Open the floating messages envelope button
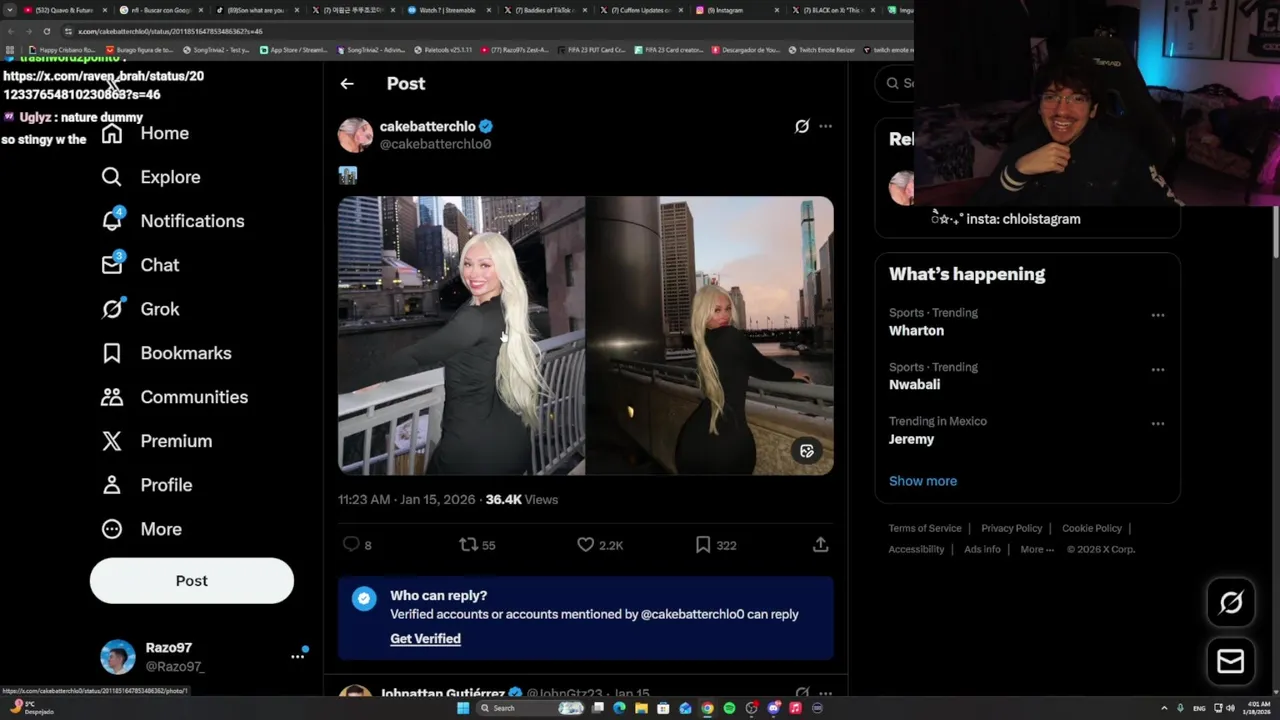 coord(1231,661)
